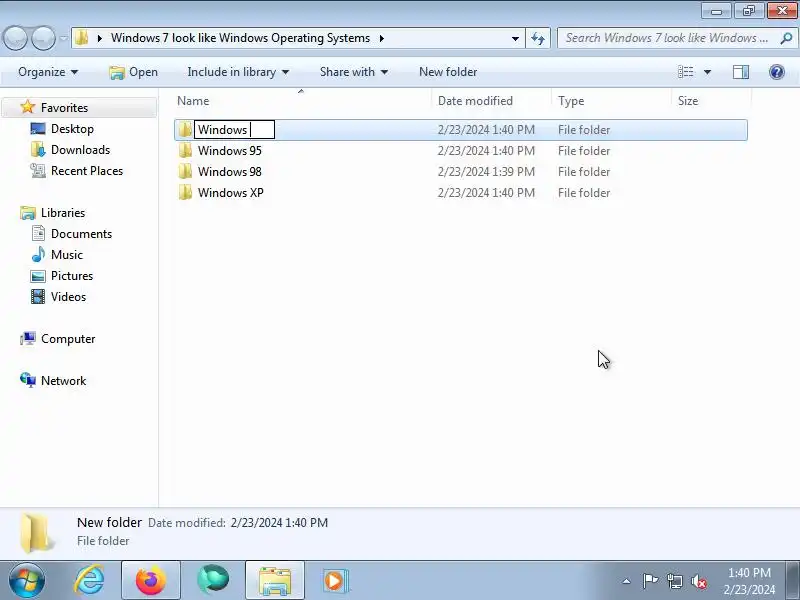
Task: Select the folder icon of the renaming row
Action: [185, 130]
